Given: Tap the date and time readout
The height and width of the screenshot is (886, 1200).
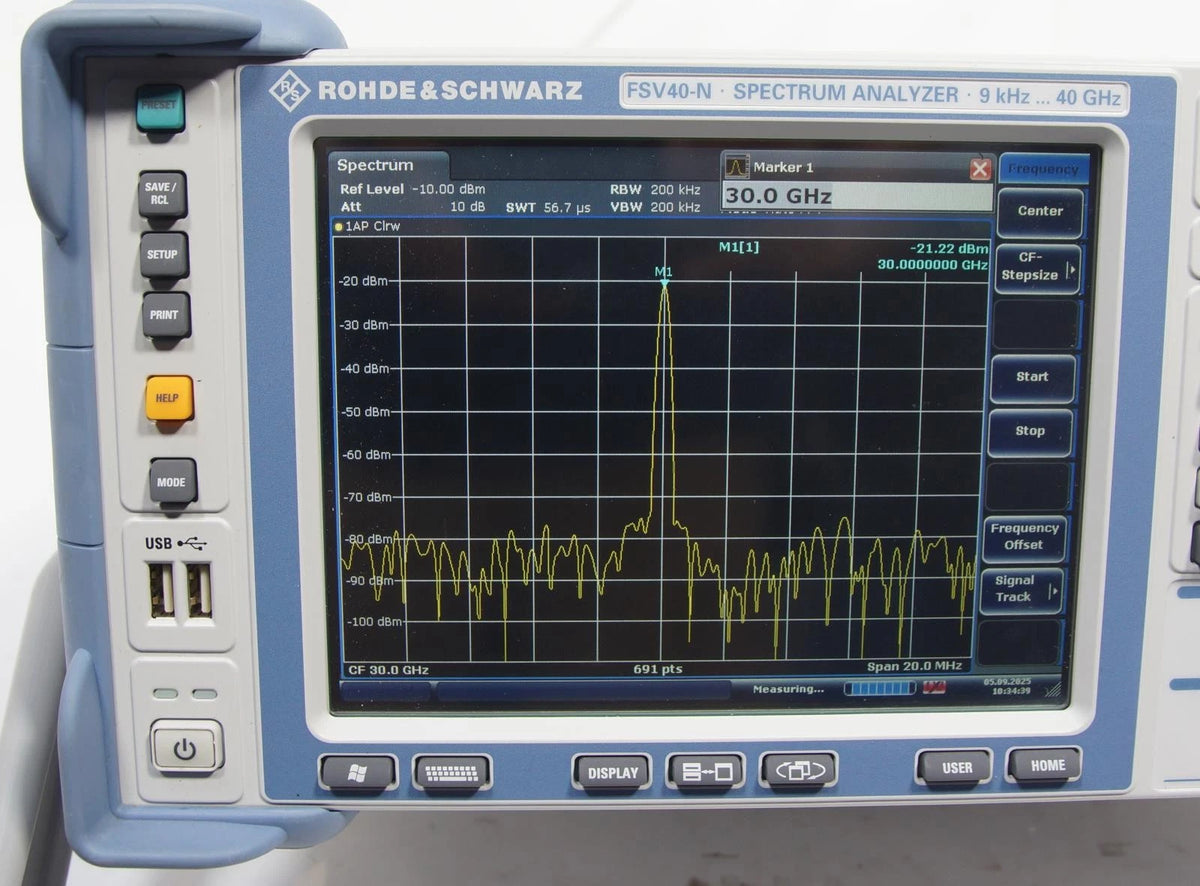Looking at the screenshot, I should click(1006, 685).
